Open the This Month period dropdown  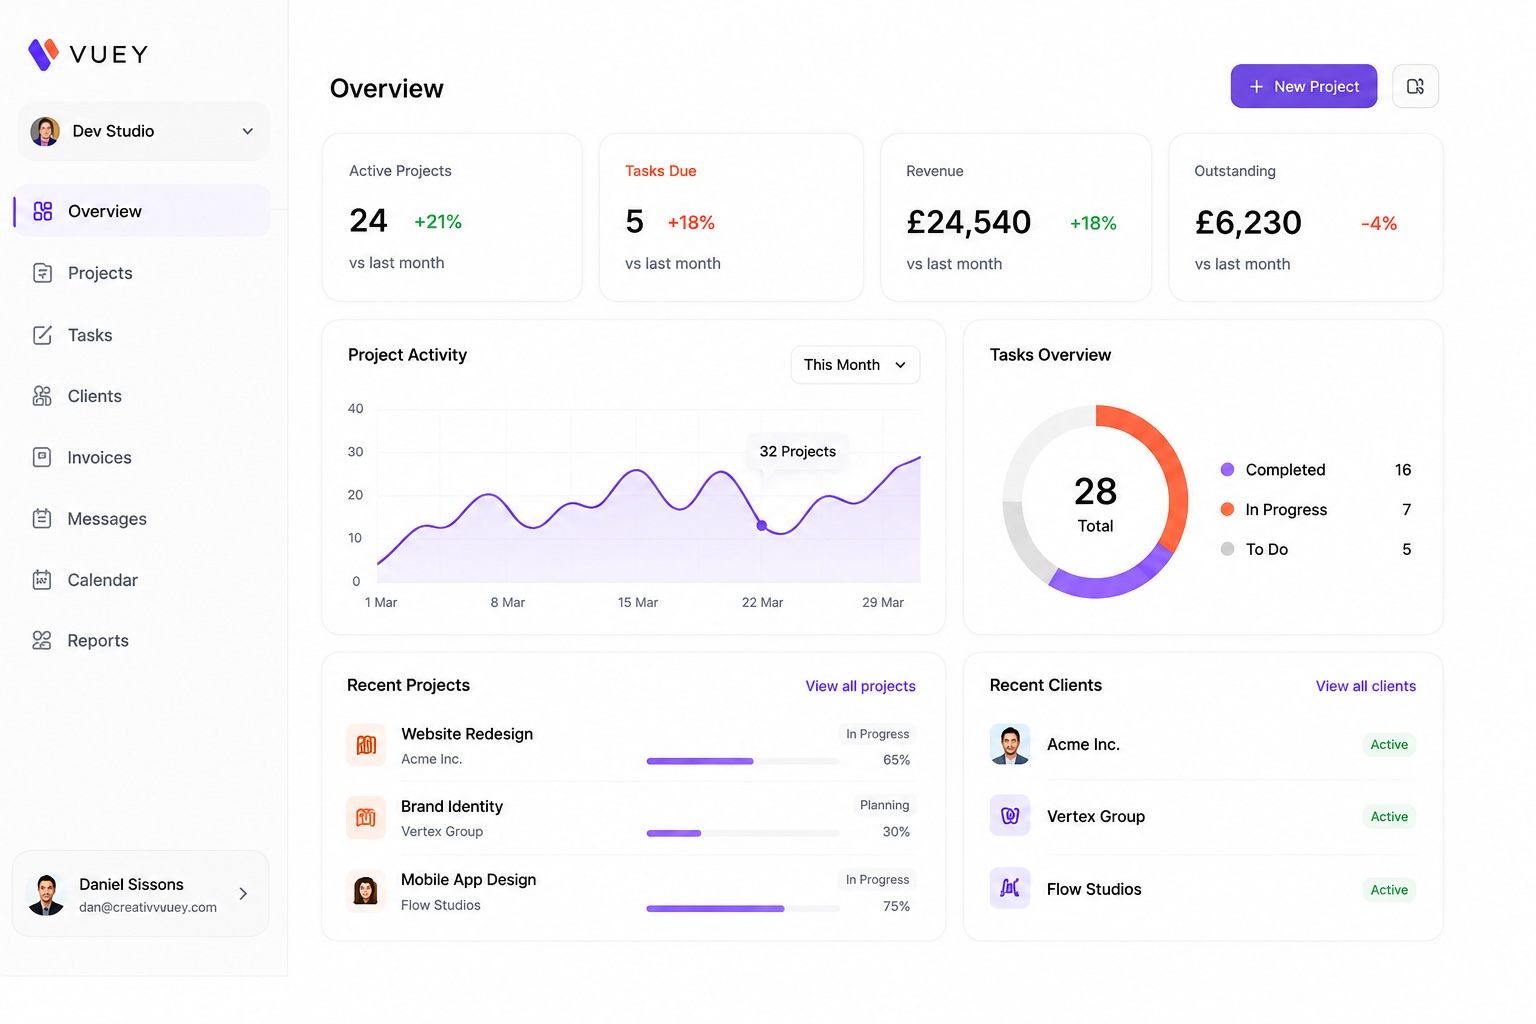[x=855, y=365]
